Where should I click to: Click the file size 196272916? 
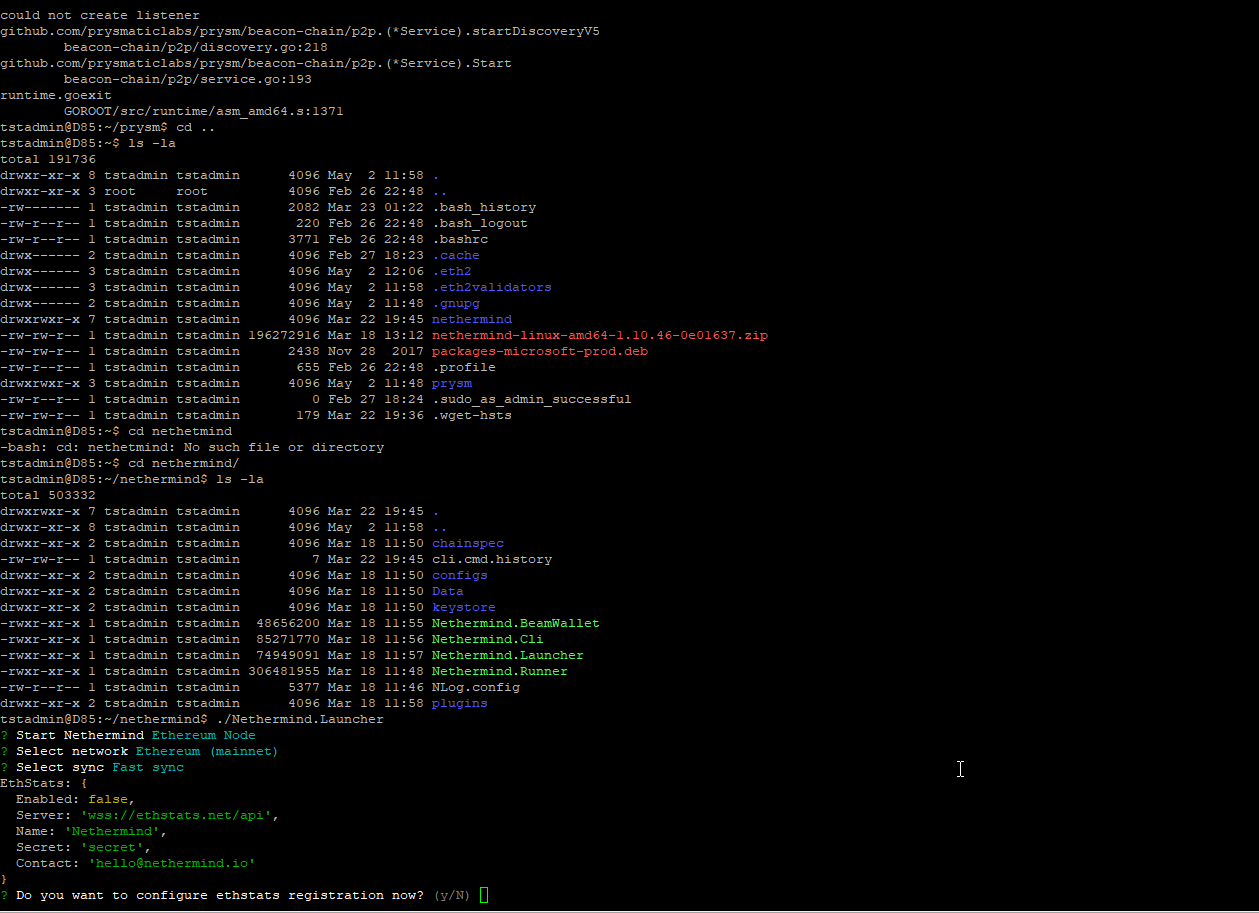pos(284,335)
